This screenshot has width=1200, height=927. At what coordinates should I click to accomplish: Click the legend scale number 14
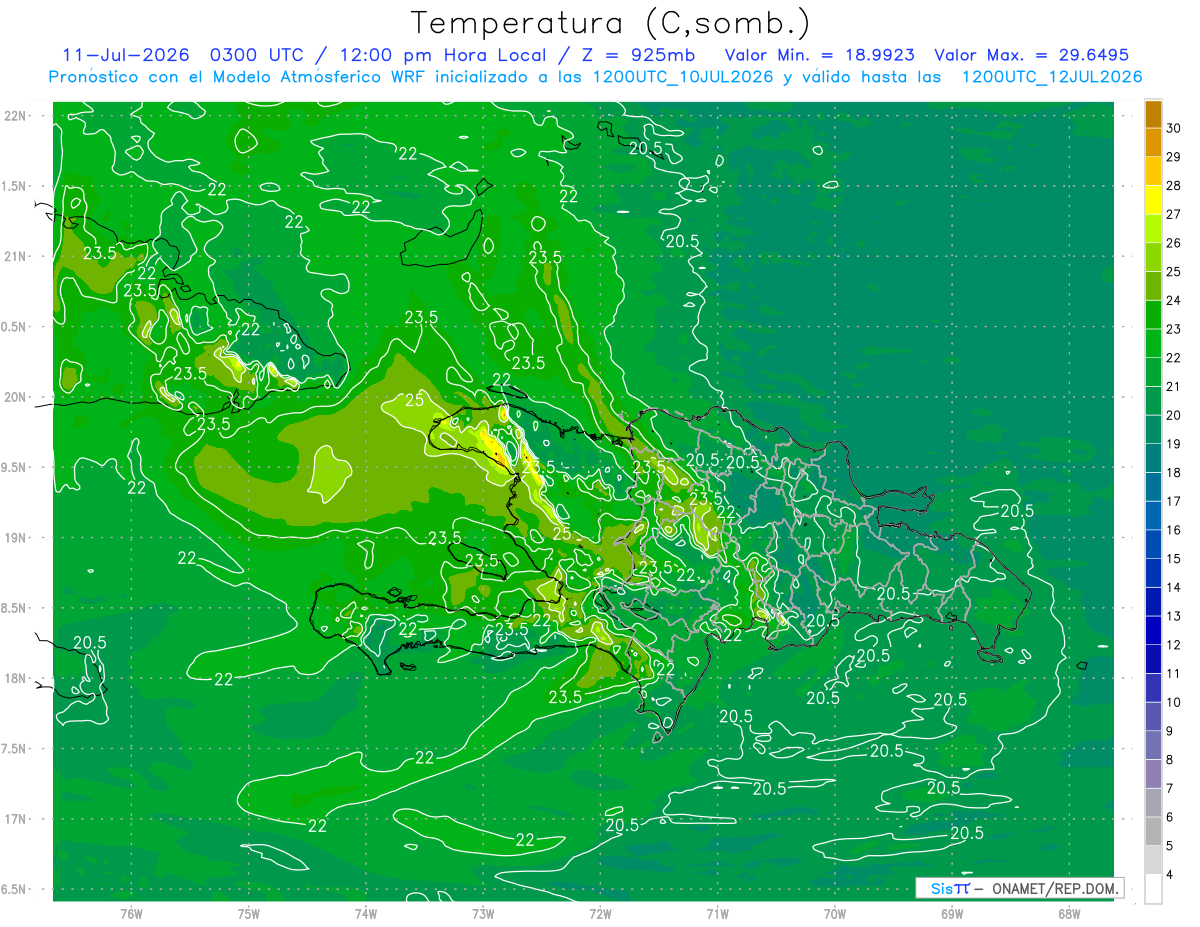click(x=1175, y=587)
